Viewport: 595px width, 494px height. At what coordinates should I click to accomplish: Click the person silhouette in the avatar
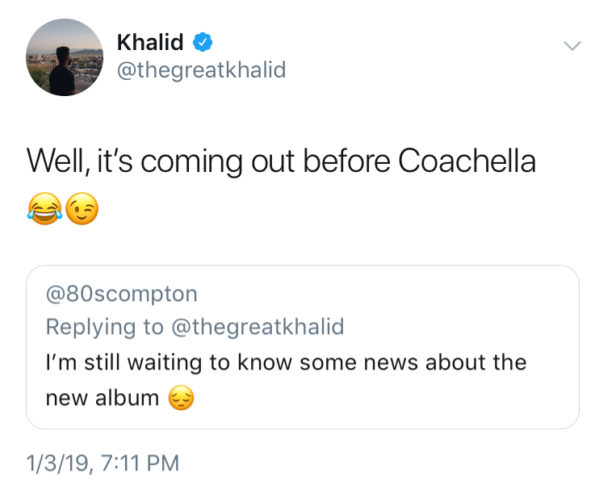[63, 71]
